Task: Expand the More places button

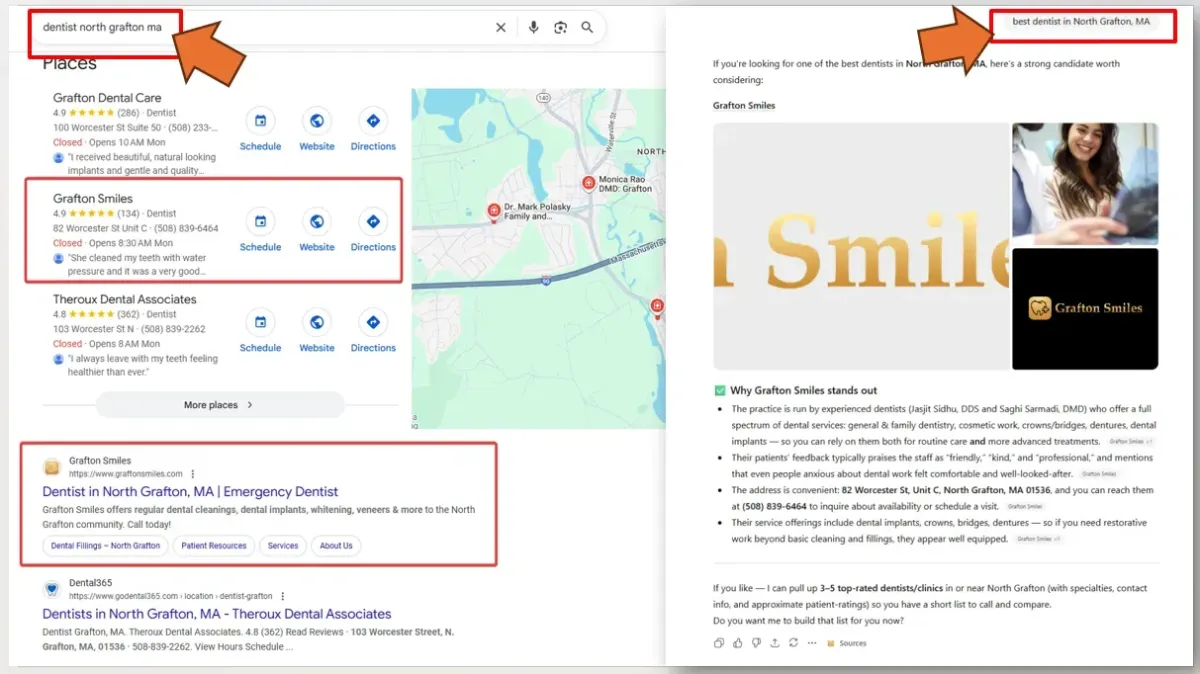Action: pyautogui.click(x=220, y=405)
